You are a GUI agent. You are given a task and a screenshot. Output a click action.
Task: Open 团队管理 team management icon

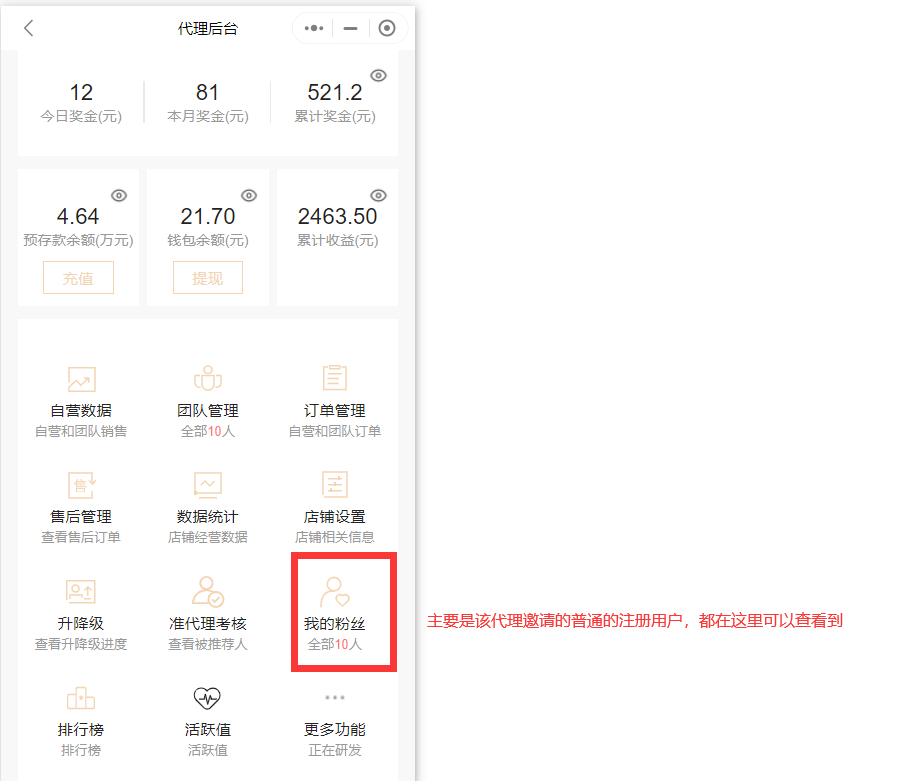tap(208, 380)
